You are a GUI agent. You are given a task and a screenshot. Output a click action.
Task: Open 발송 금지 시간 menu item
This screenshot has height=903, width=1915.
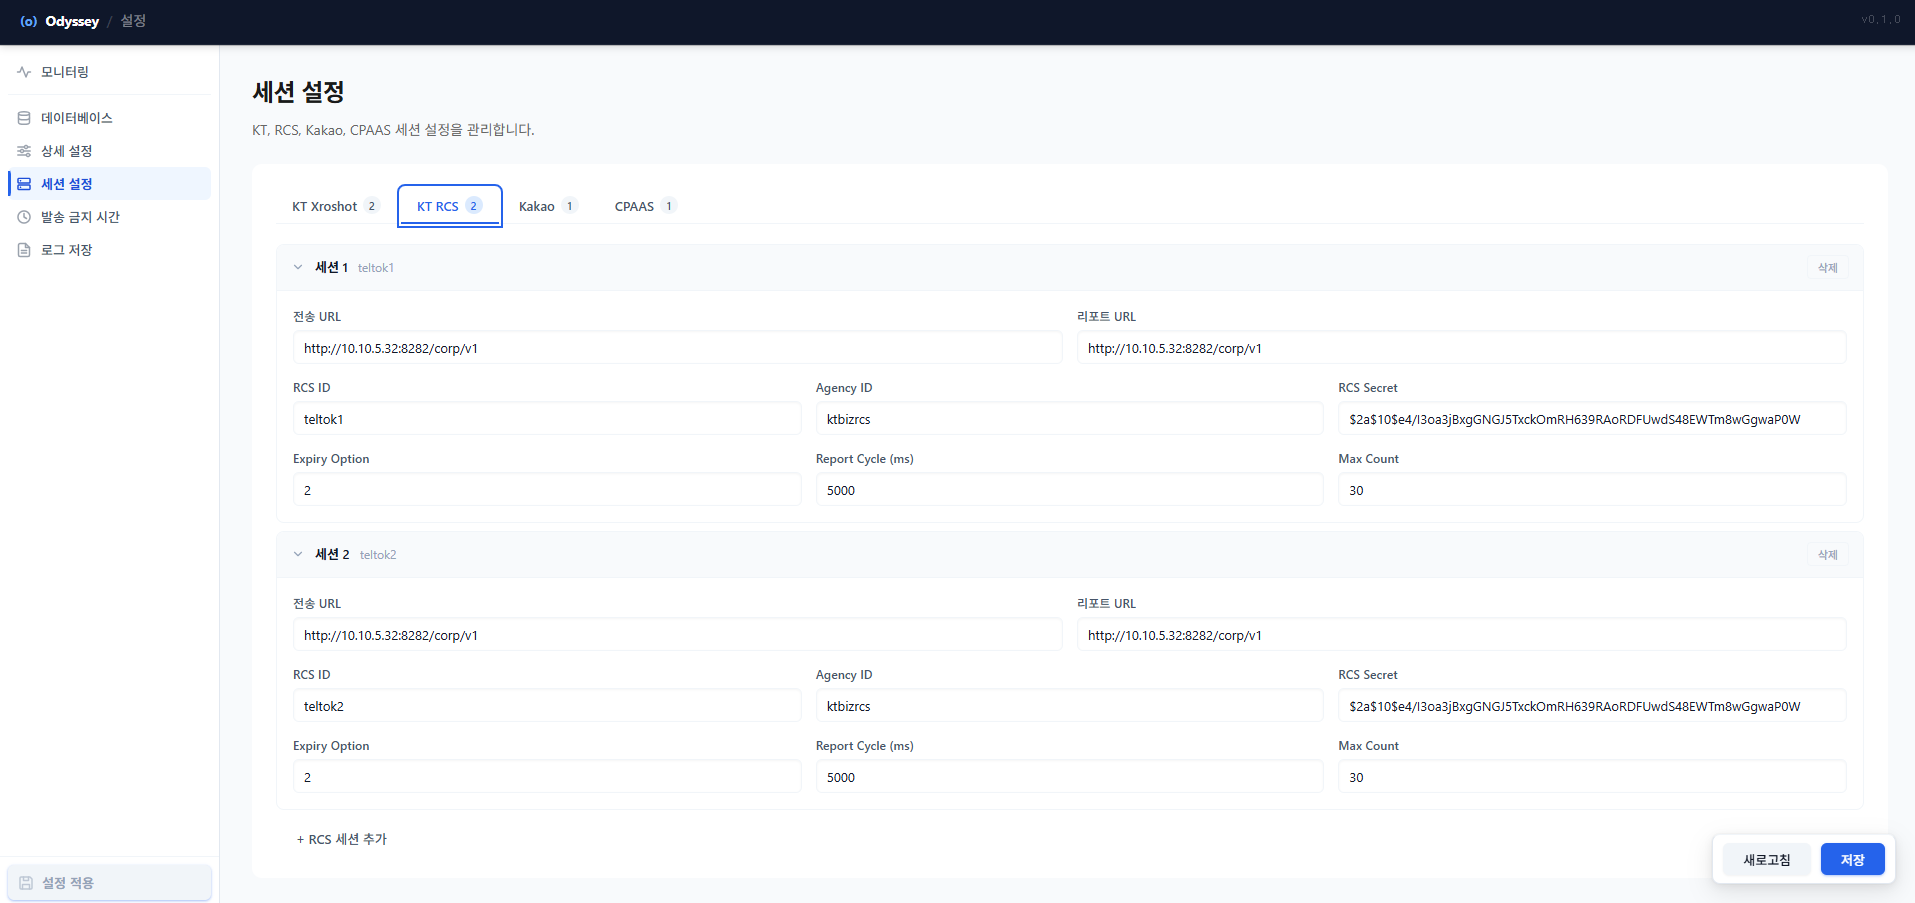tap(110, 217)
